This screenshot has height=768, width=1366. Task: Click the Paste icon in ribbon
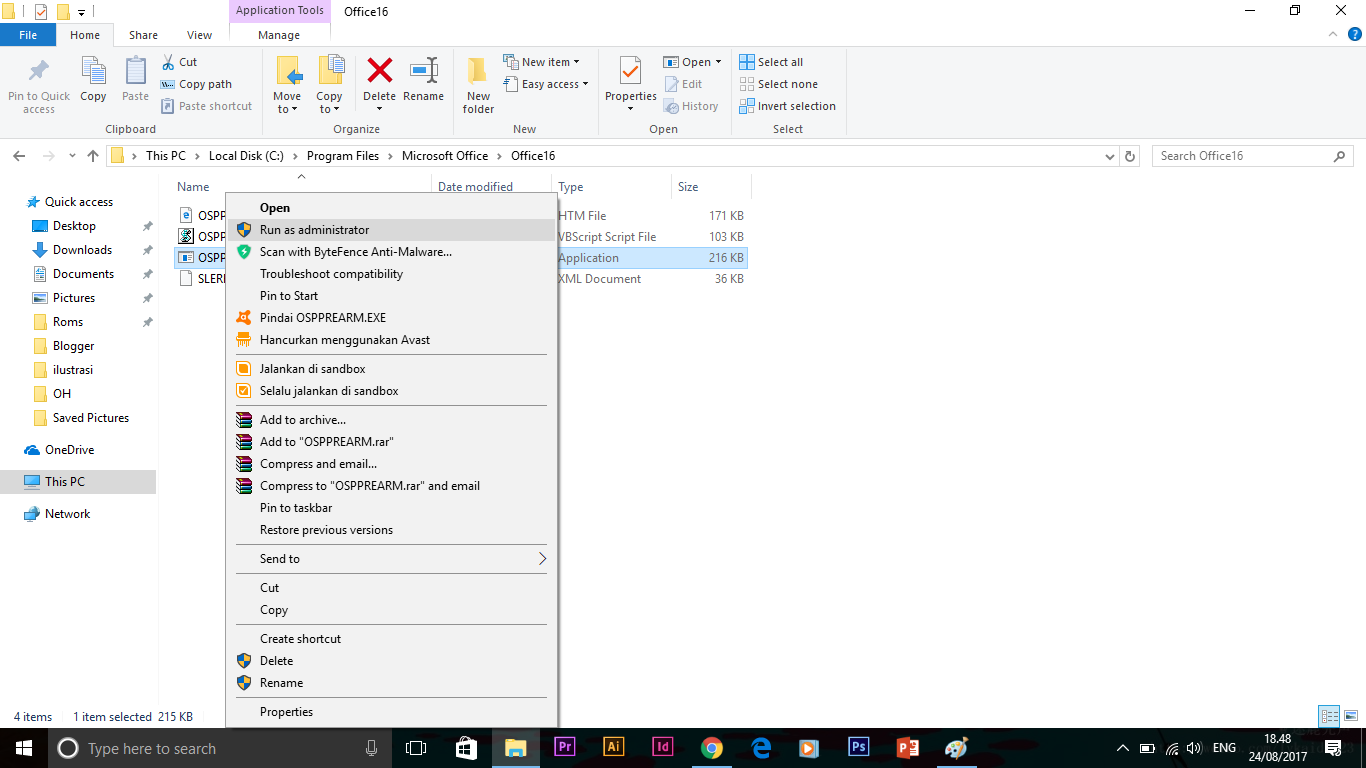(x=135, y=72)
